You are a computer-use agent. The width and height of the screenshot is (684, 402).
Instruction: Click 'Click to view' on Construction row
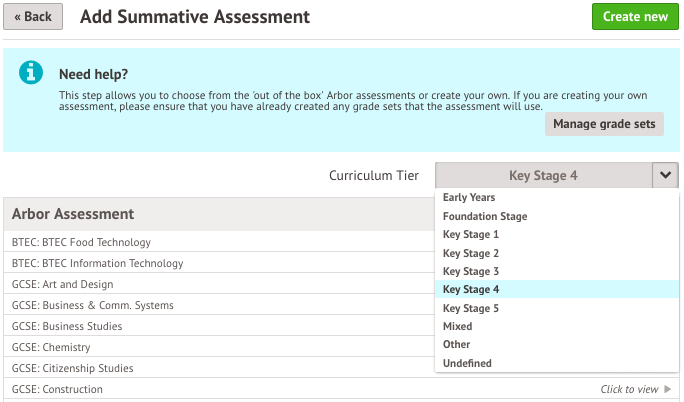click(x=629, y=389)
